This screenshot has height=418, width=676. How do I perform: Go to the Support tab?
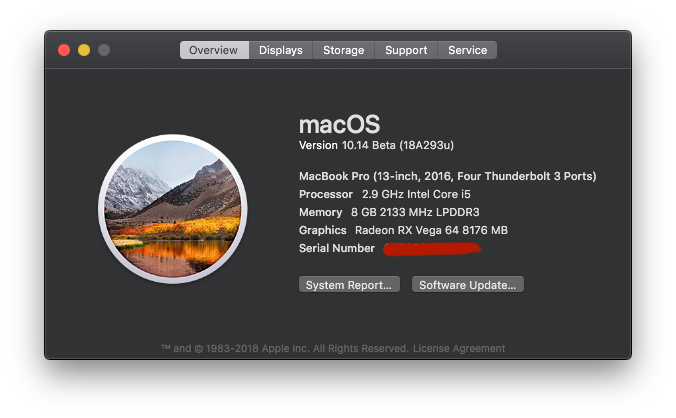pyautogui.click(x=406, y=50)
